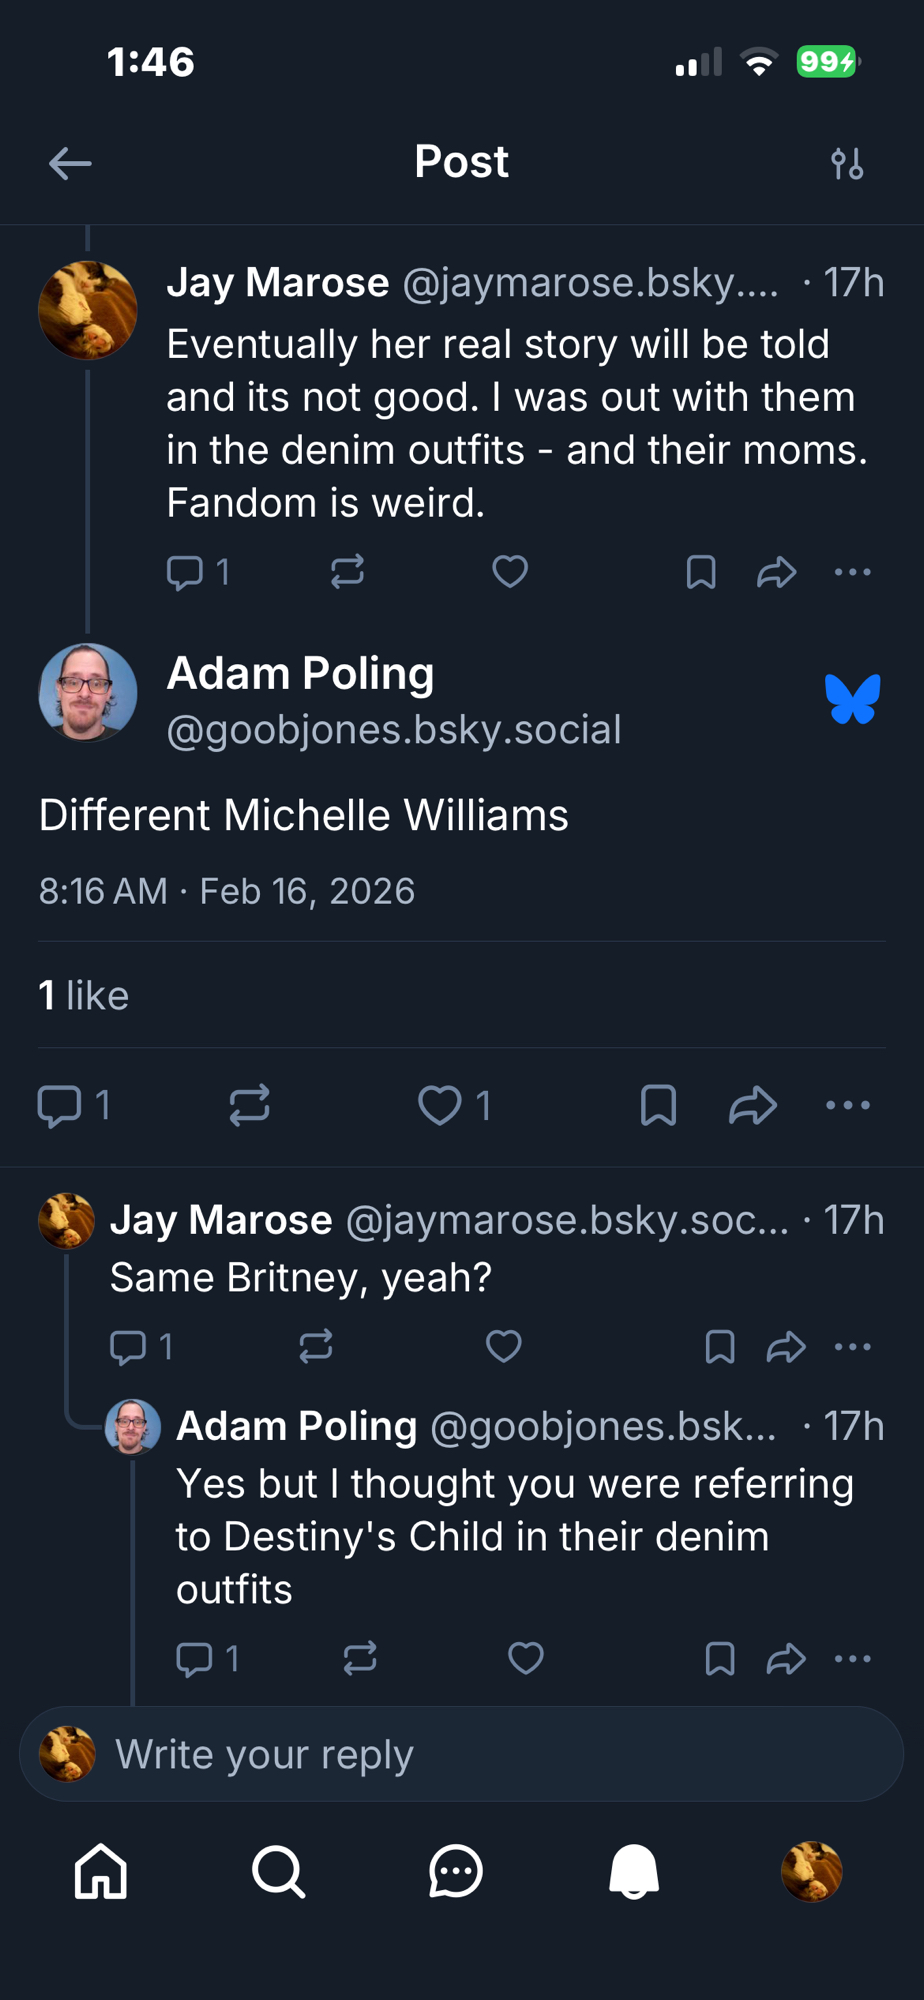
Task: Open the Chat messages tab
Action: point(456,1871)
